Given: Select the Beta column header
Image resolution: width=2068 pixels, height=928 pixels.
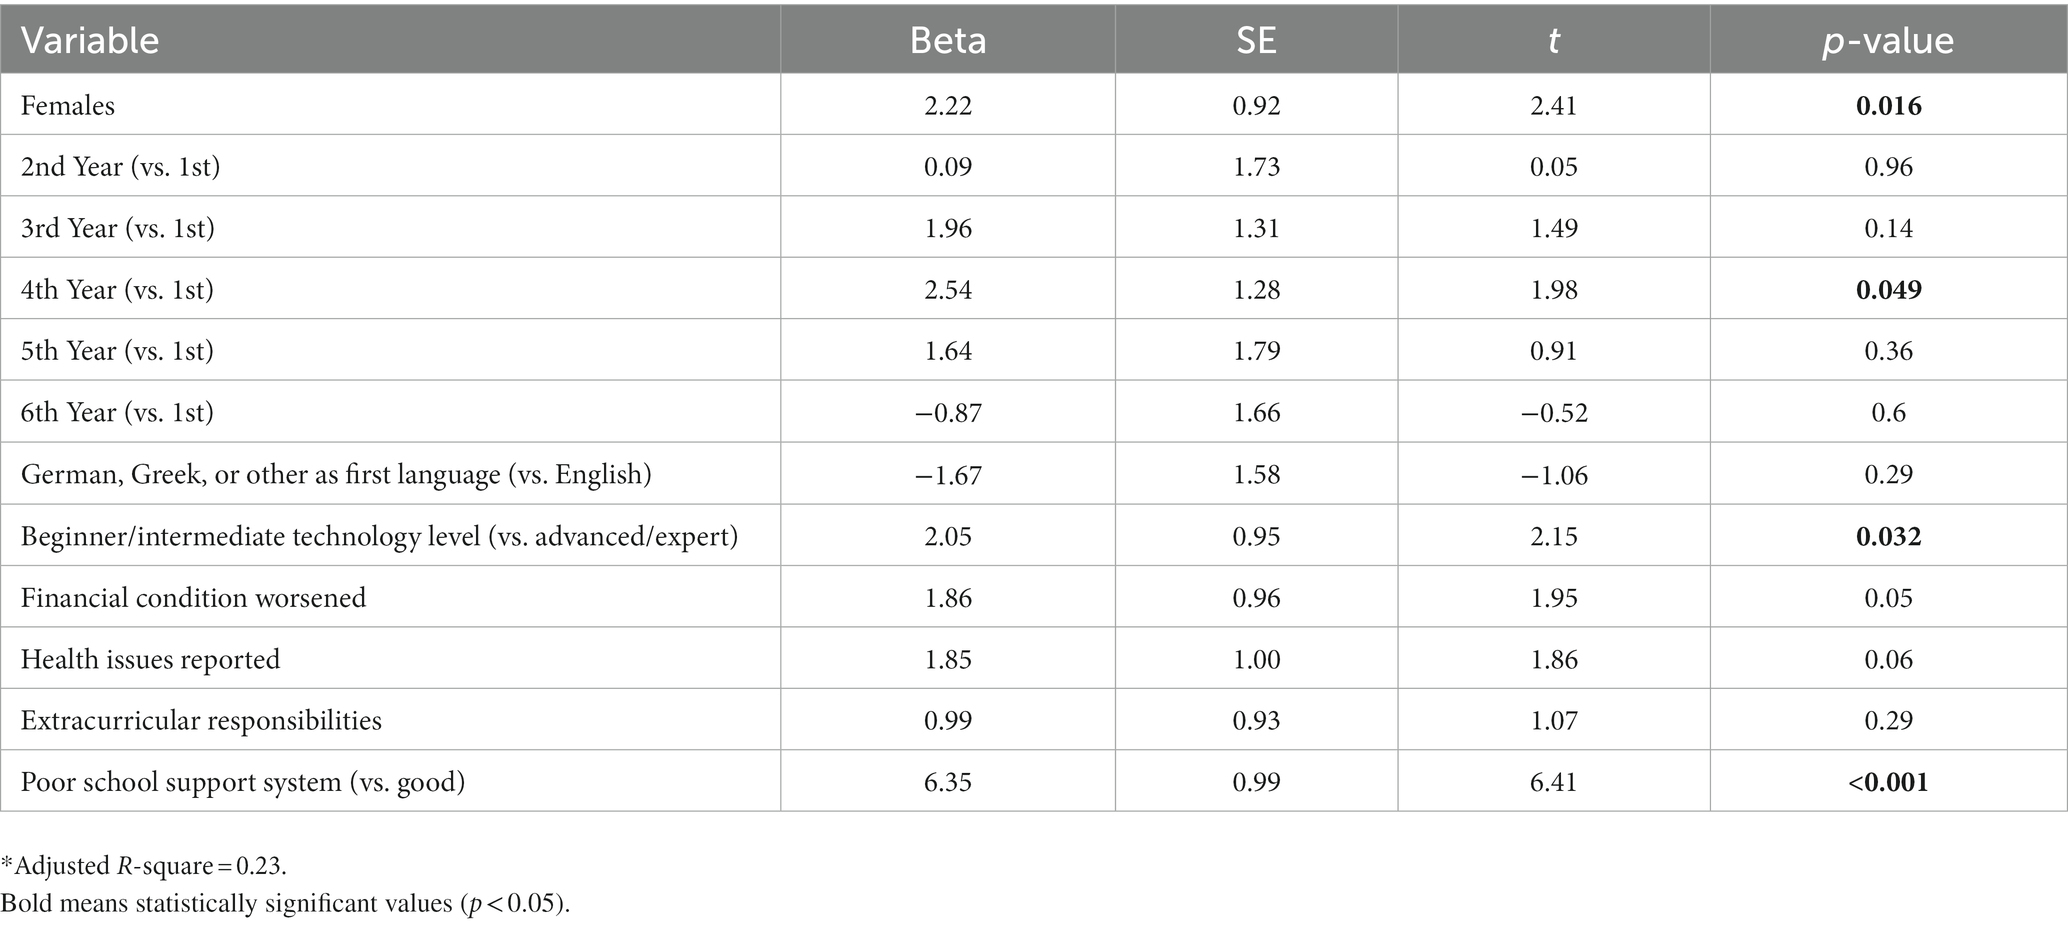Looking at the screenshot, I should pos(947,40).
